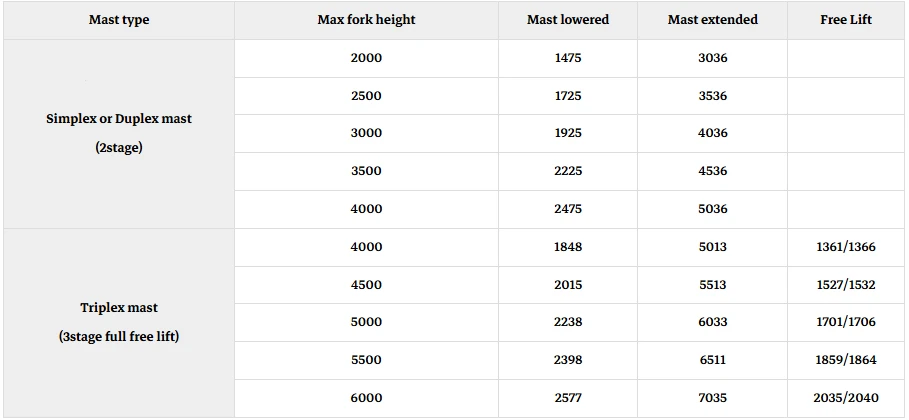Viewport: 909px width, 420px height.
Task: Select the 2577 mast lowered value
Action: click(x=568, y=398)
